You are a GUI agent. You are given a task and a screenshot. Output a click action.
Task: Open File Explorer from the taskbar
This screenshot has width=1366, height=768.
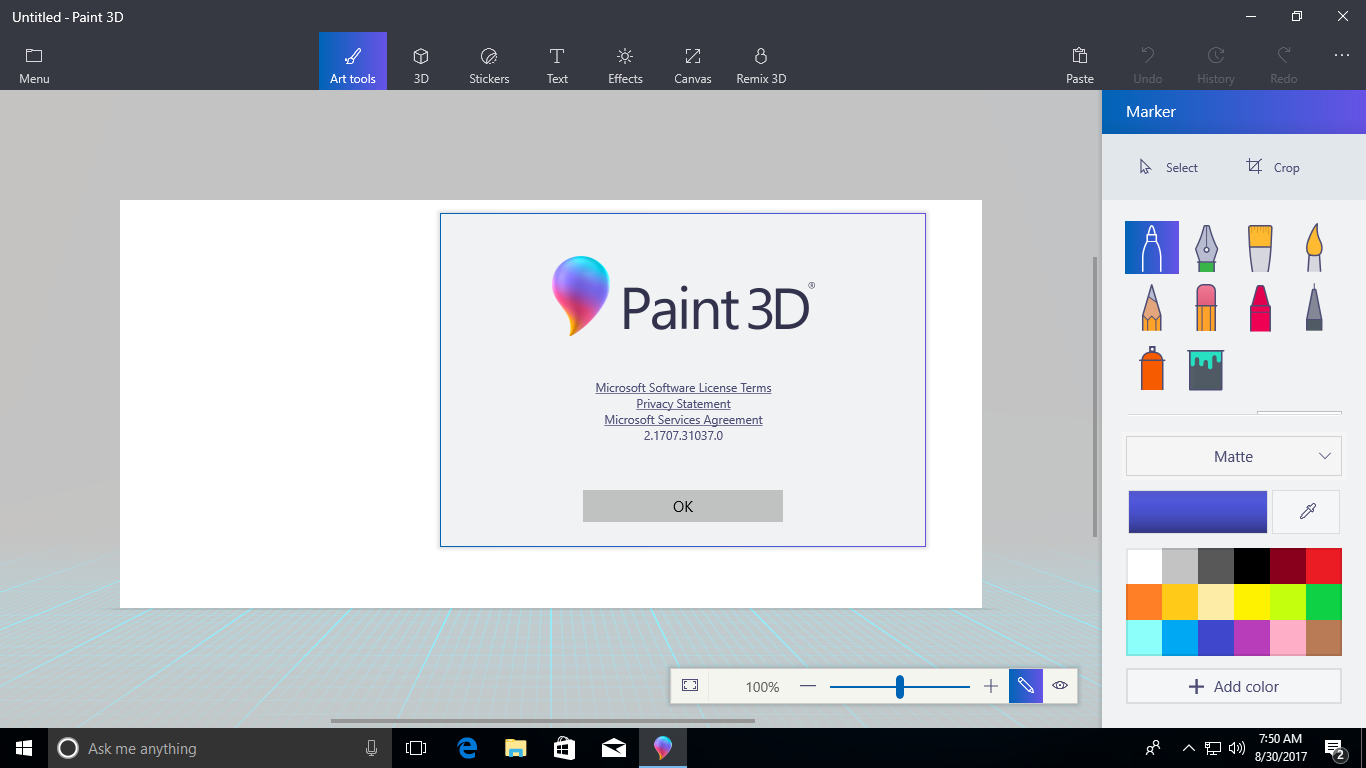pos(515,748)
